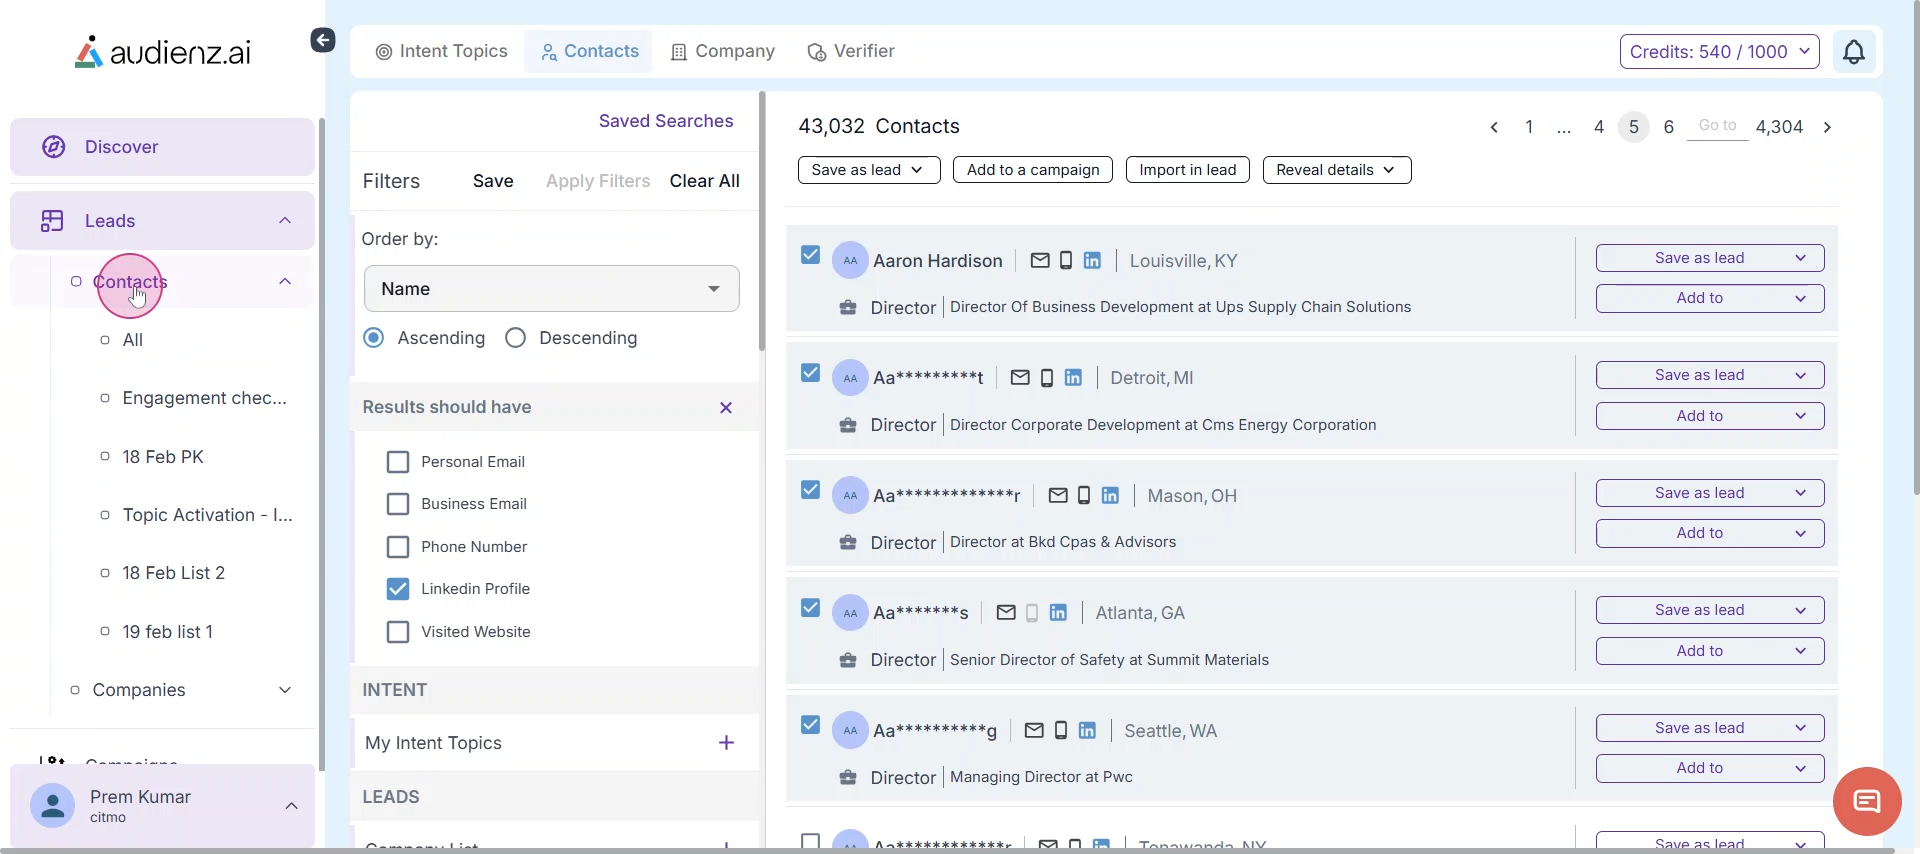
Task: Open LinkedIn icon for Mason, OH contact
Action: pyautogui.click(x=1110, y=496)
